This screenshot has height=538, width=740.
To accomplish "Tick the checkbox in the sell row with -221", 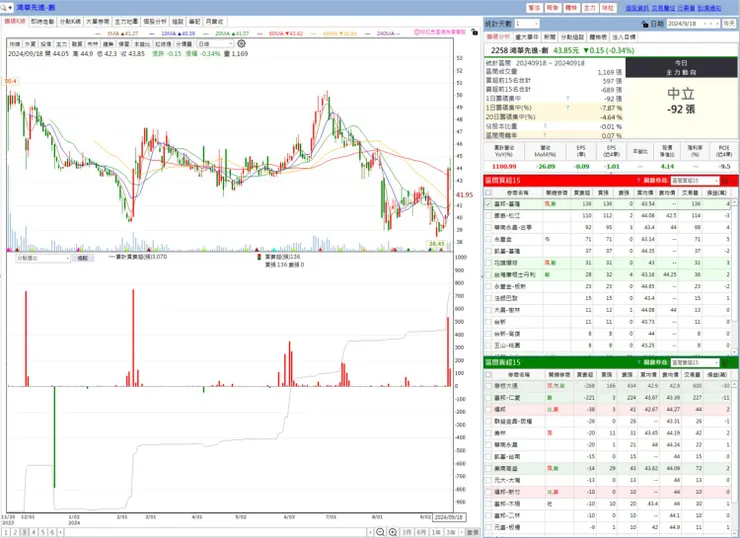I will tap(488, 397).
